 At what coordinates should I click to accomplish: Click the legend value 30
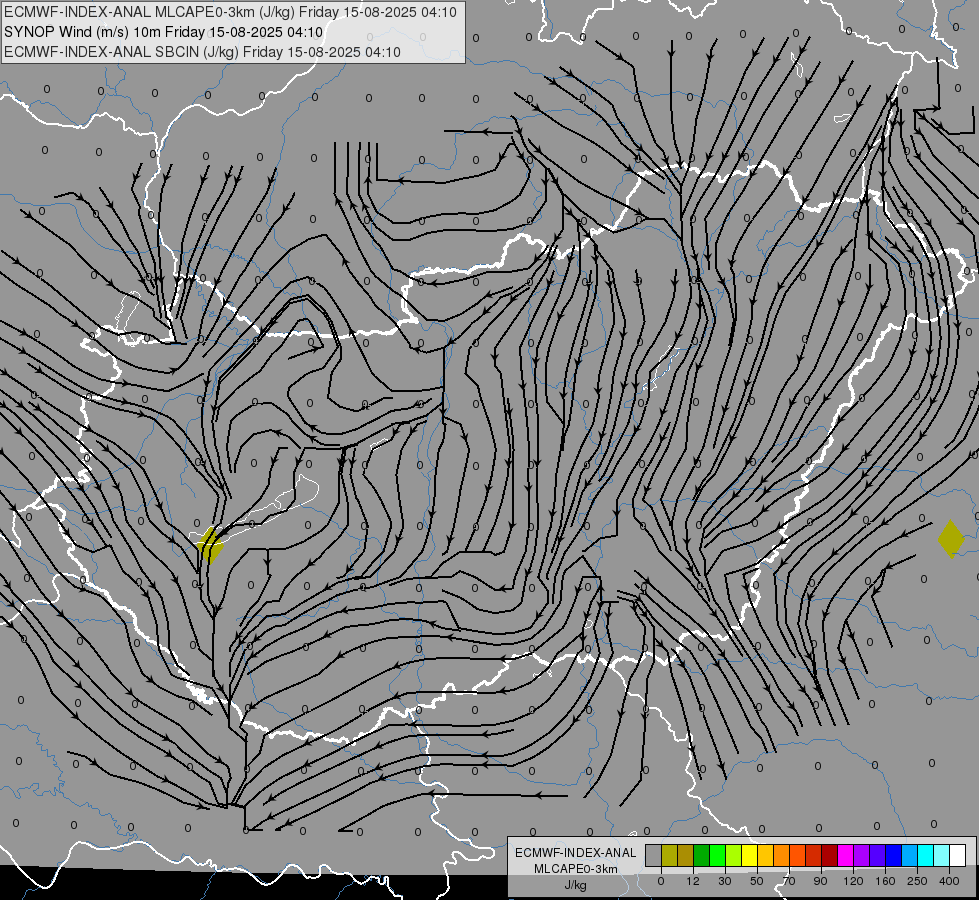coord(725,881)
